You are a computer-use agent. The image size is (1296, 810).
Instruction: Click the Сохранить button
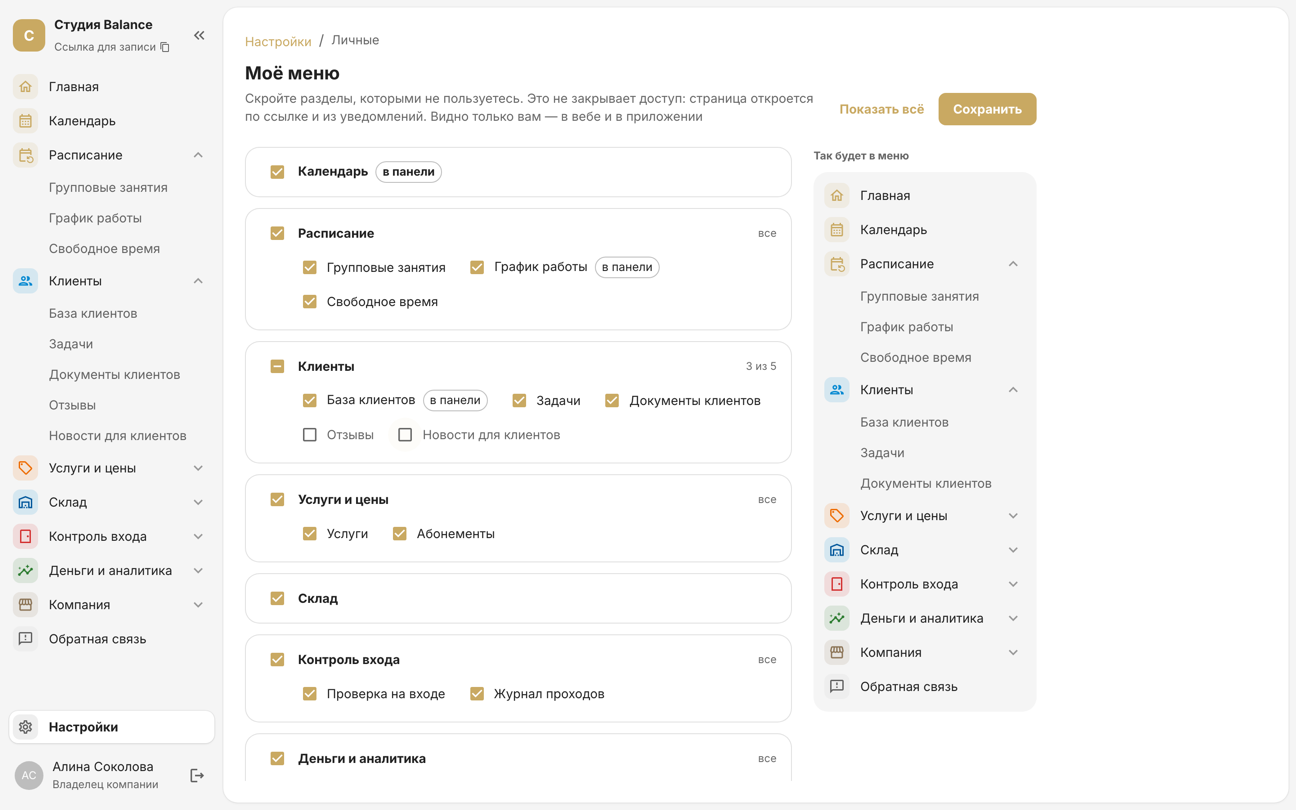[x=987, y=109]
